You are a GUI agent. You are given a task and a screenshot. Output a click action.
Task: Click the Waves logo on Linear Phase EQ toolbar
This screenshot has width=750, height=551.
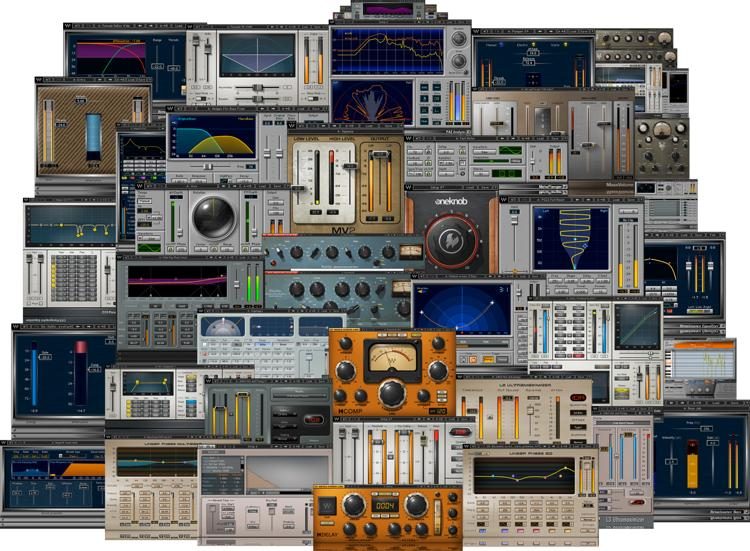point(467,446)
